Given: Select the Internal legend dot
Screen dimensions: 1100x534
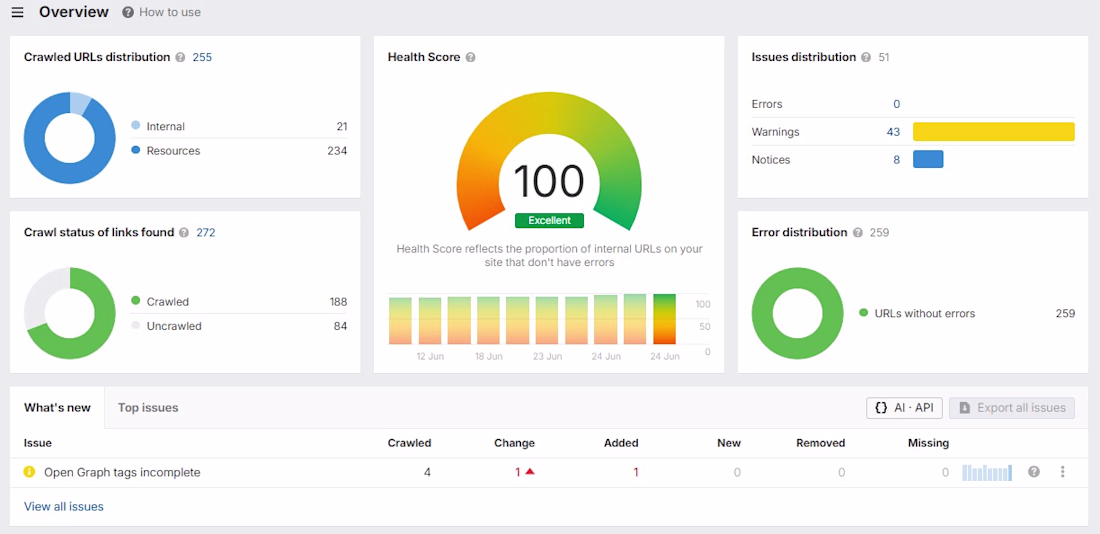Looking at the screenshot, I should pos(135,126).
